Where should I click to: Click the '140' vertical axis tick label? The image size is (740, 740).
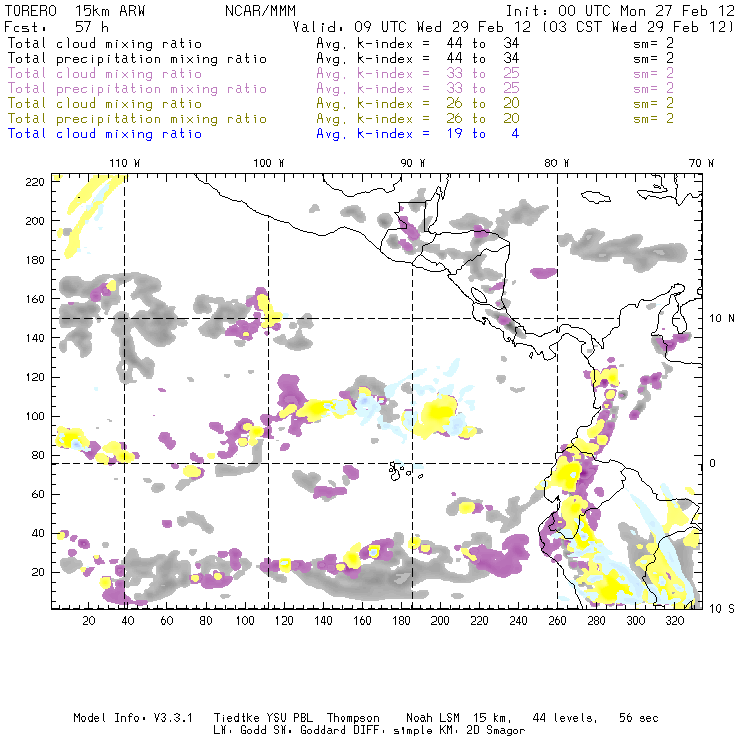[35, 338]
